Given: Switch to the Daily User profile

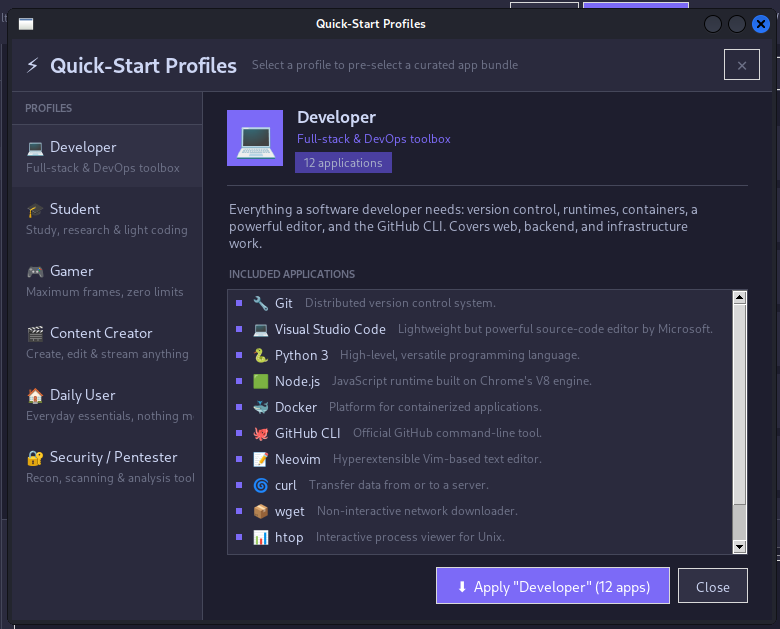Looking at the screenshot, I should (107, 404).
